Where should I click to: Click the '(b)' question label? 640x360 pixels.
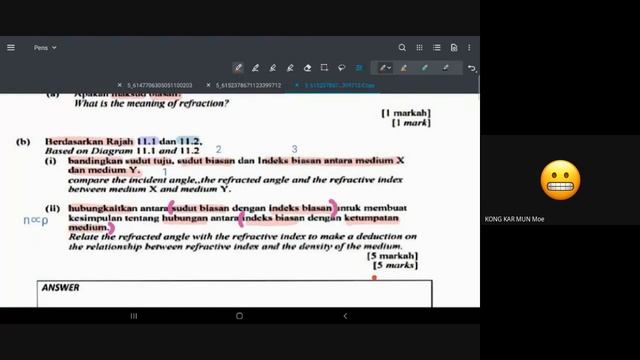23,142
